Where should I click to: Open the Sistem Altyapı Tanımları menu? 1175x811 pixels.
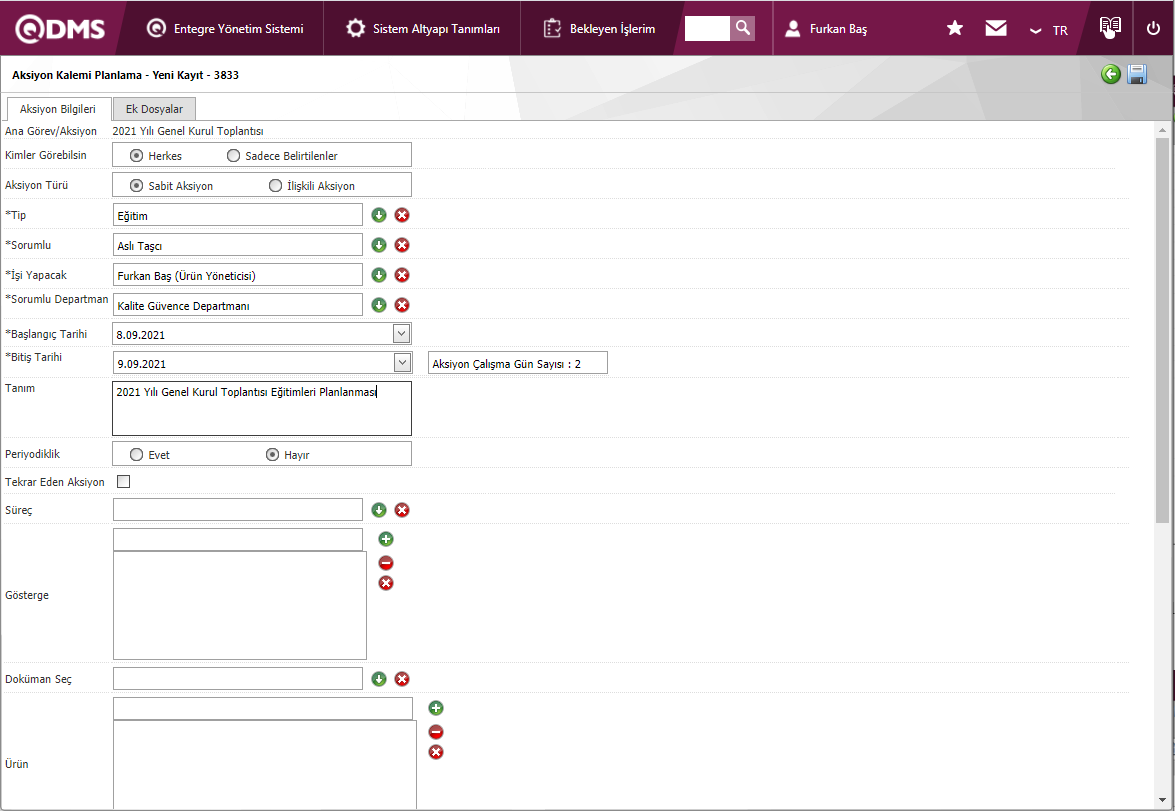(x=423, y=29)
